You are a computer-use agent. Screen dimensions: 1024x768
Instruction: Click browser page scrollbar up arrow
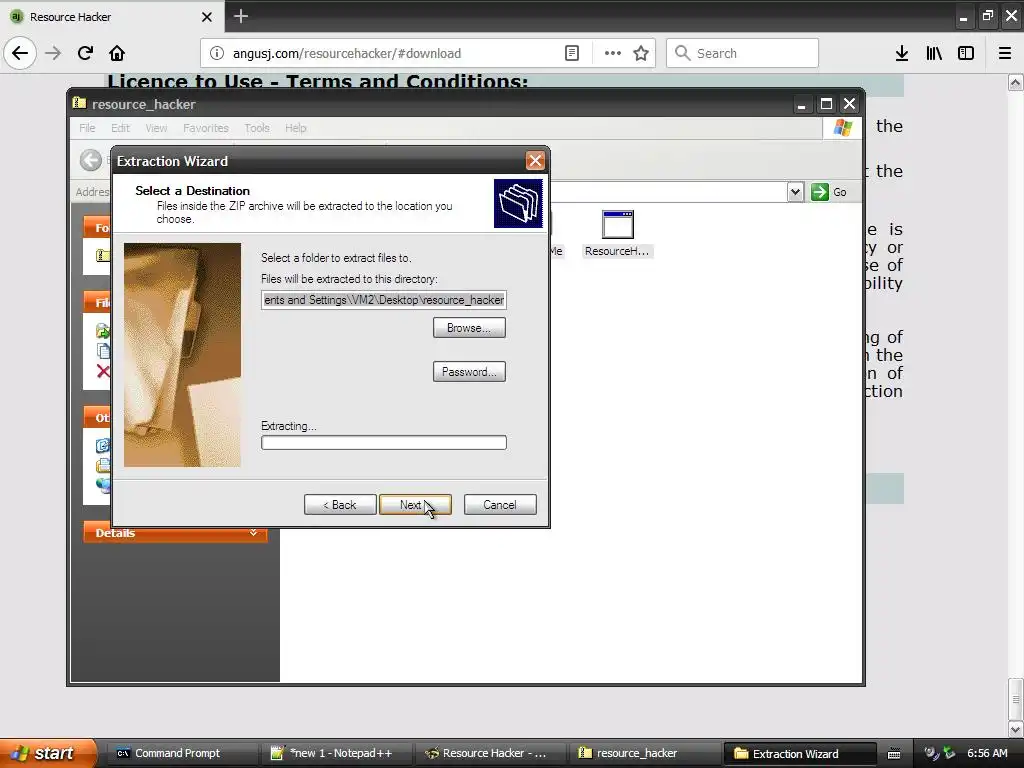1016,82
